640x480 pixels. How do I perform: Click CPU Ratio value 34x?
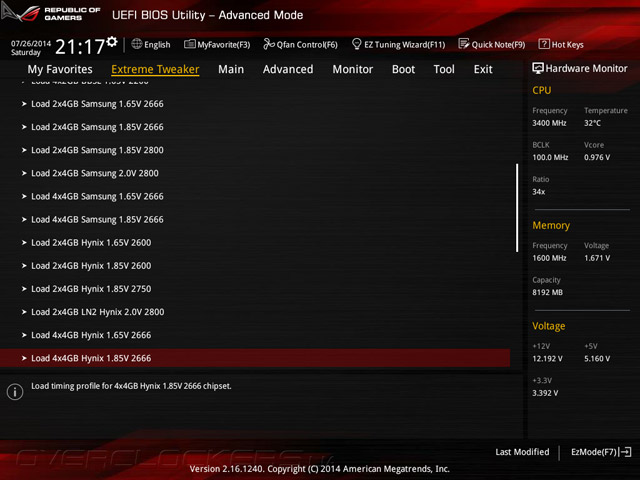tap(538, 191)
